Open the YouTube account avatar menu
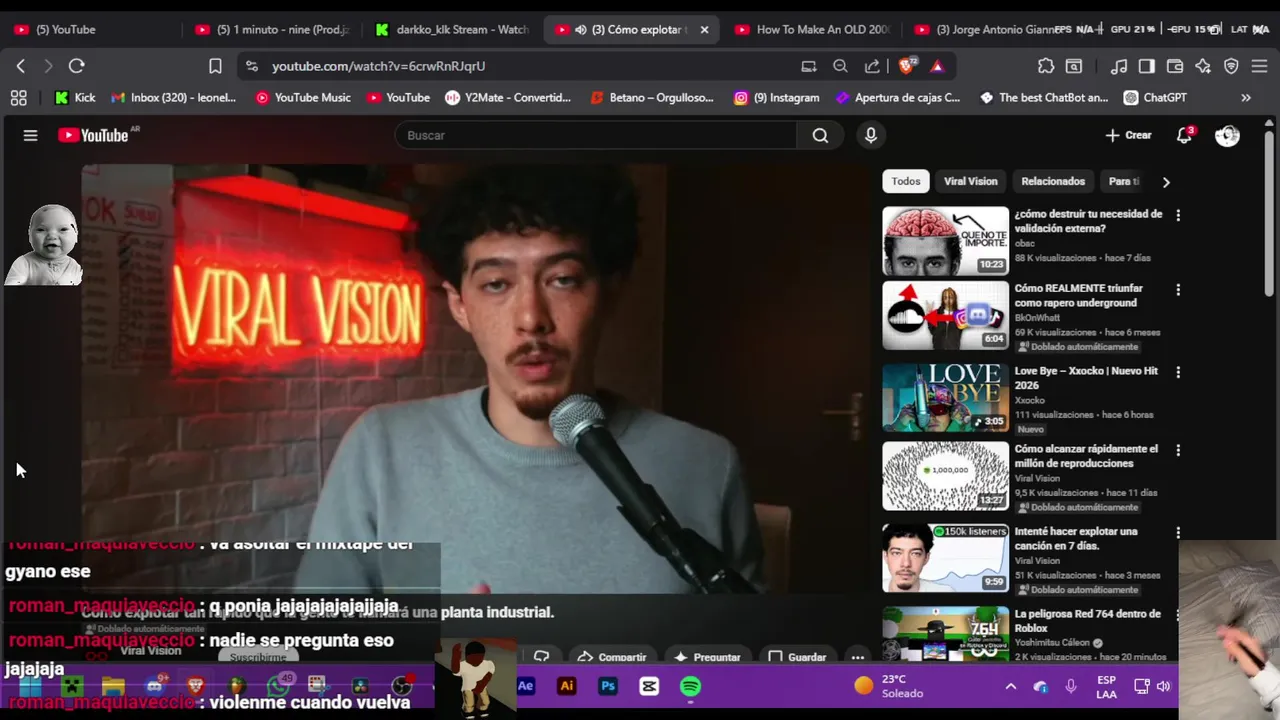This screenshot has height=720, width=1280. [1227, 135]
